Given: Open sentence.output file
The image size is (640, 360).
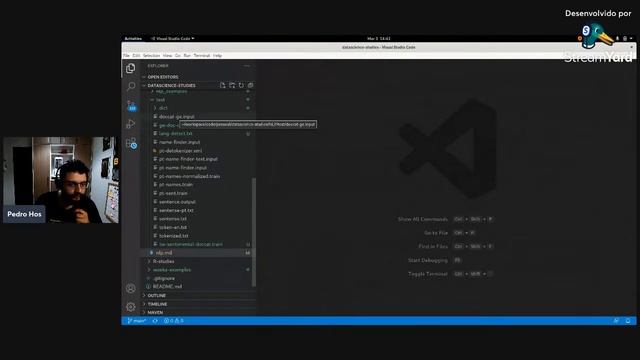Looking at the screenshot, I should point(196,202).
